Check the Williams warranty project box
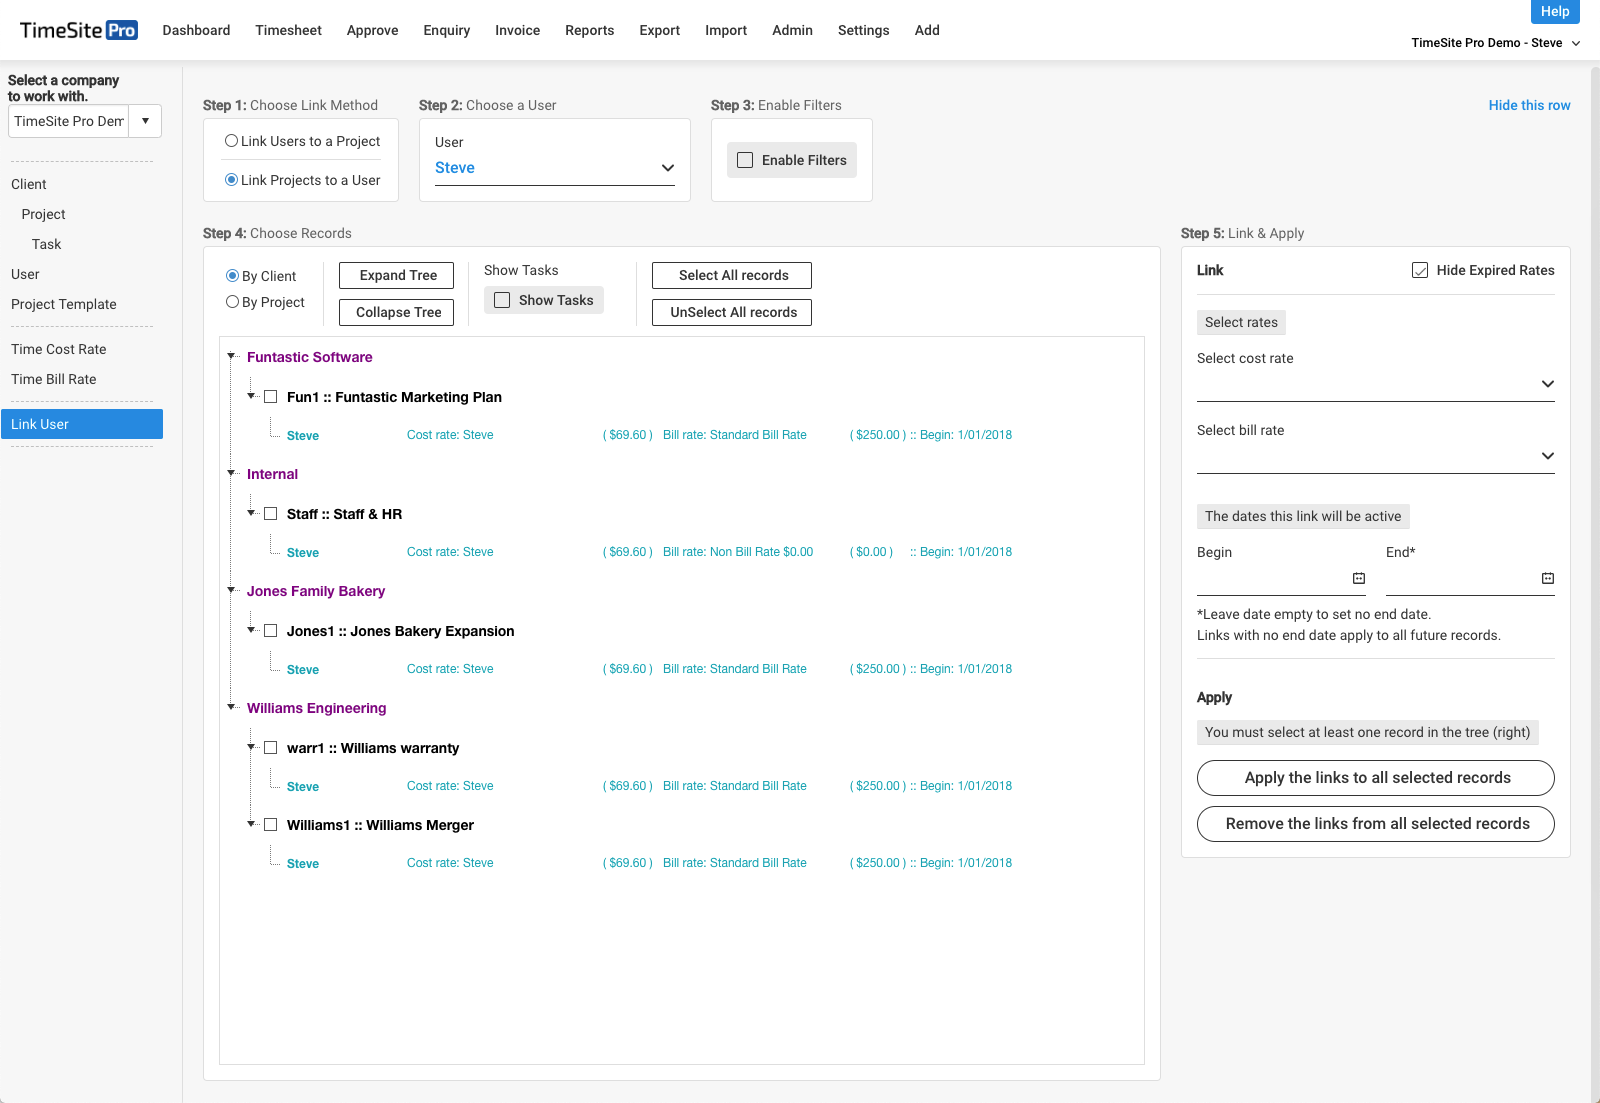This screenshot has height=1103, width=1600. [270, 748]
